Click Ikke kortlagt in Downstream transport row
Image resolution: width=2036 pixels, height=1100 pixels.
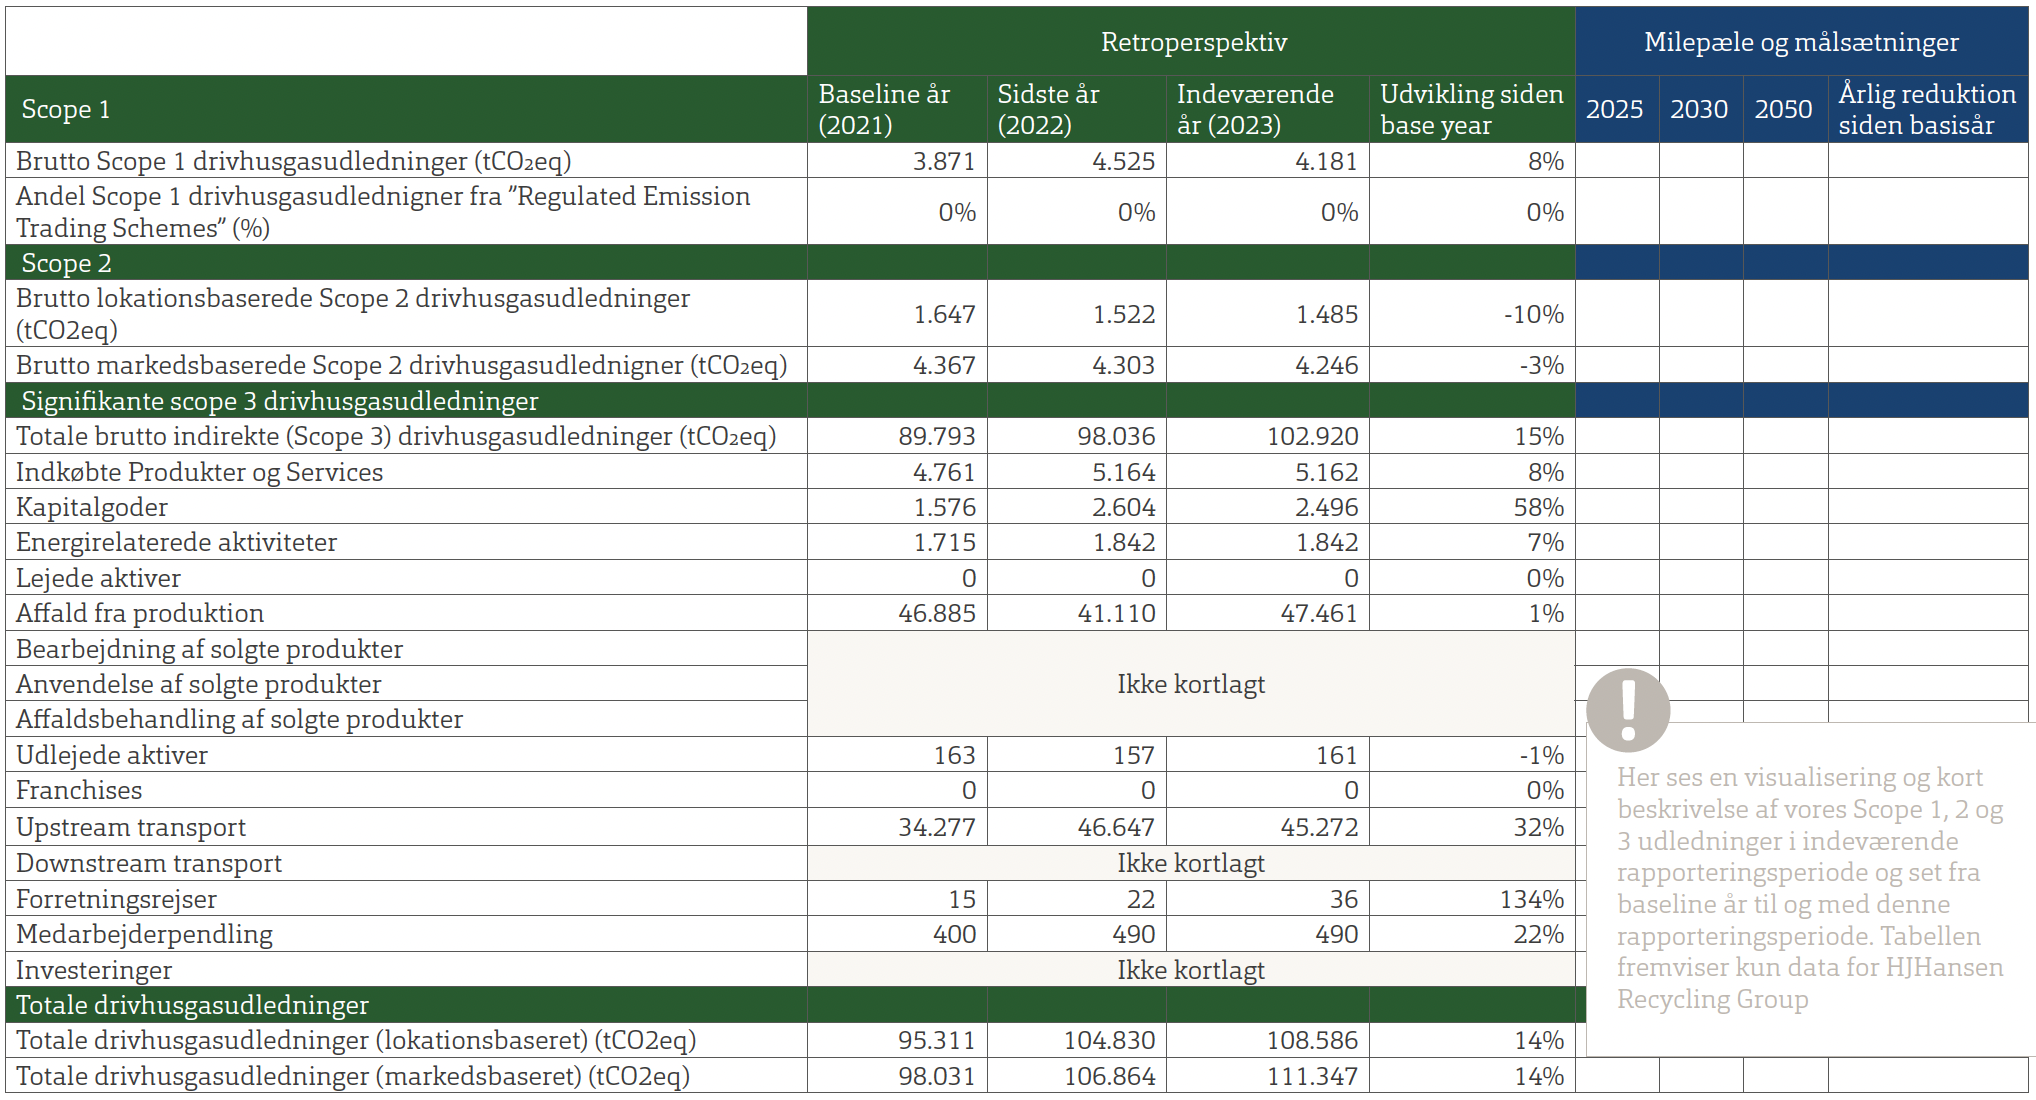pos(1190,863)
